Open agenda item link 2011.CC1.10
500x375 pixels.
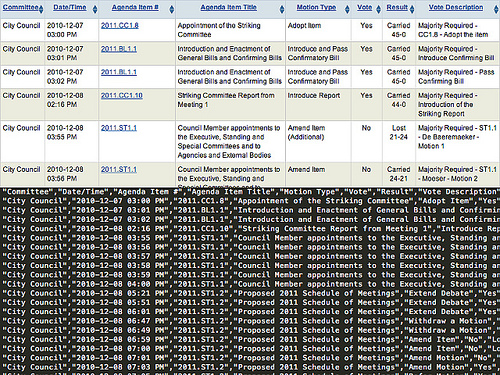pyautogui.click(x=122, y=95)
